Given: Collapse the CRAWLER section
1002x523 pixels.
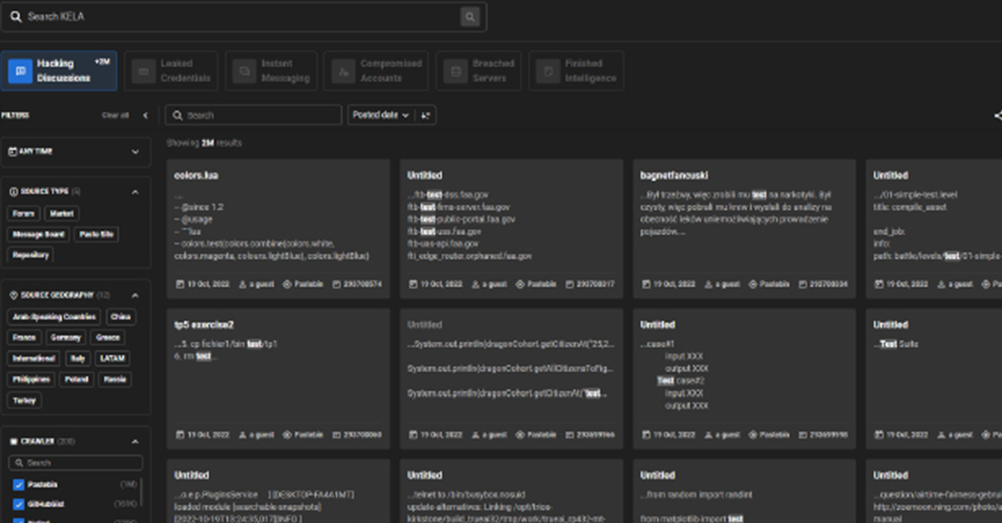Looking at the screenshot, I should [x=135, y=442].
